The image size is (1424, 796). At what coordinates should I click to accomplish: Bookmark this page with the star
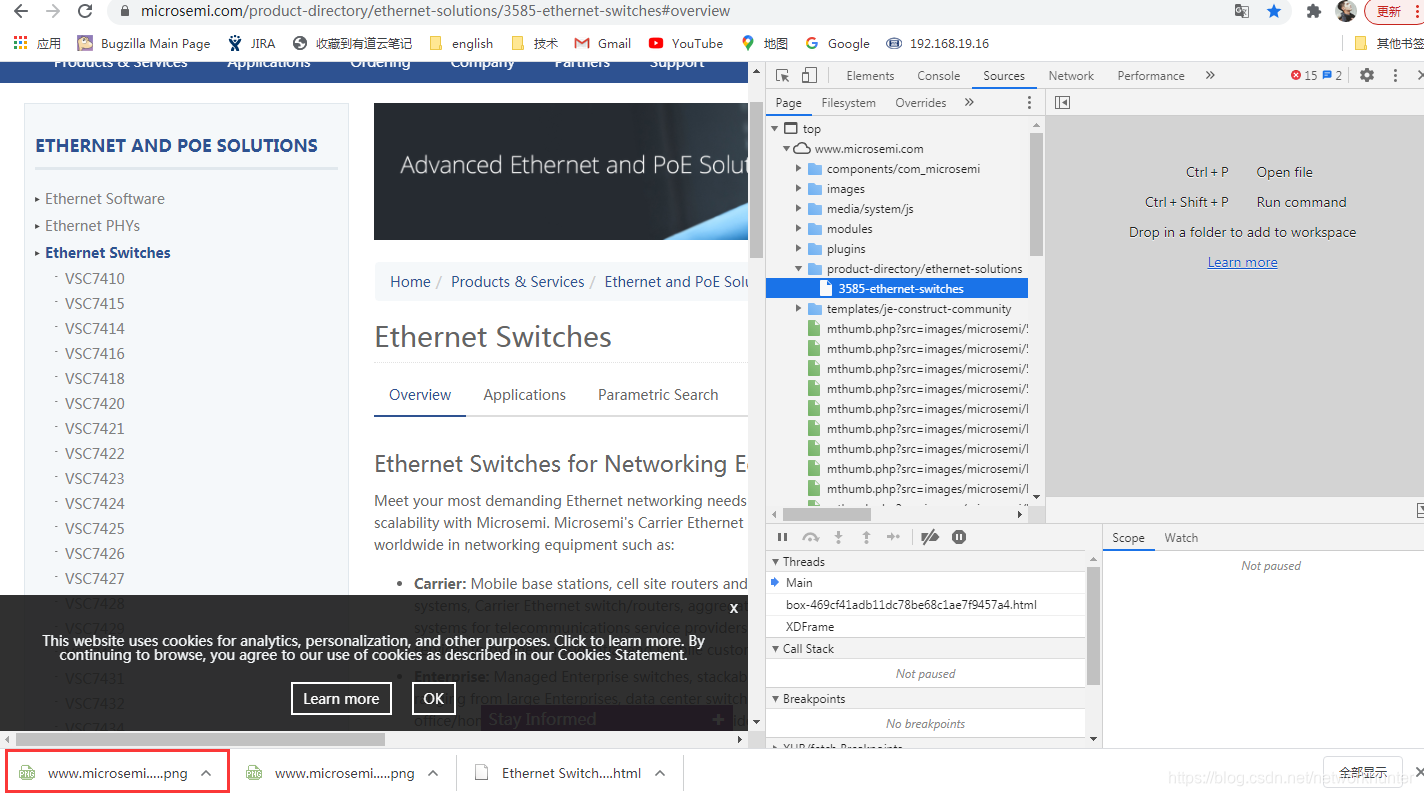[1274, 11]
